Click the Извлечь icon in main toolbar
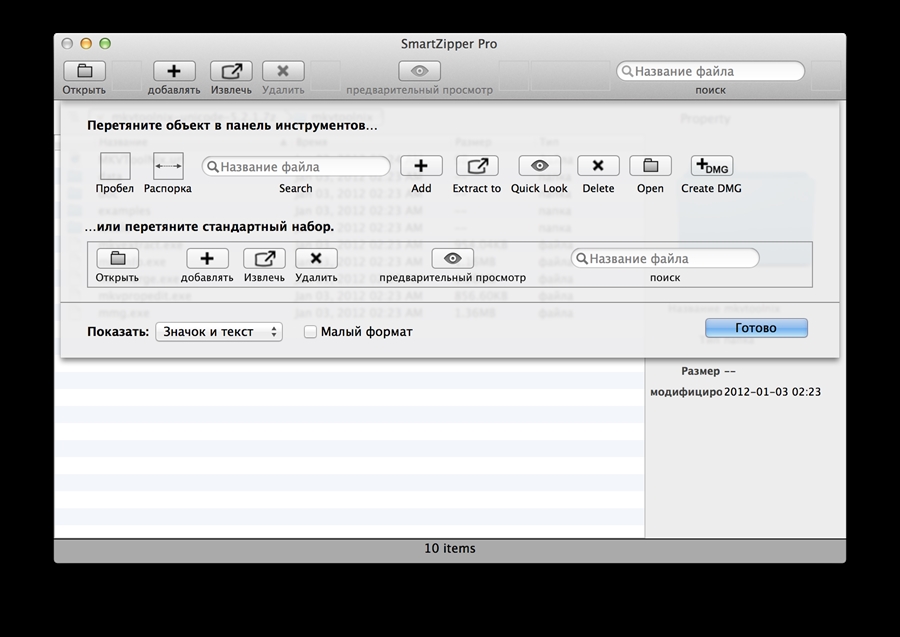Viewport: 900px width, 637px height. click(x=231, y=71)
